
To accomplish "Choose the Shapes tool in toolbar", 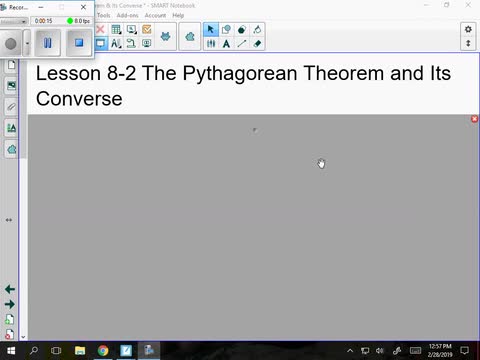I will click(x=226, y=29).
